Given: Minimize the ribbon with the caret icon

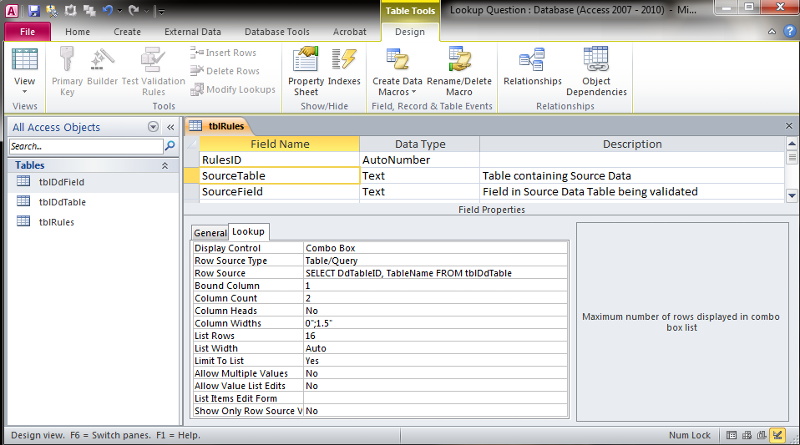Looking at the screenshot, I should (772, 32).
